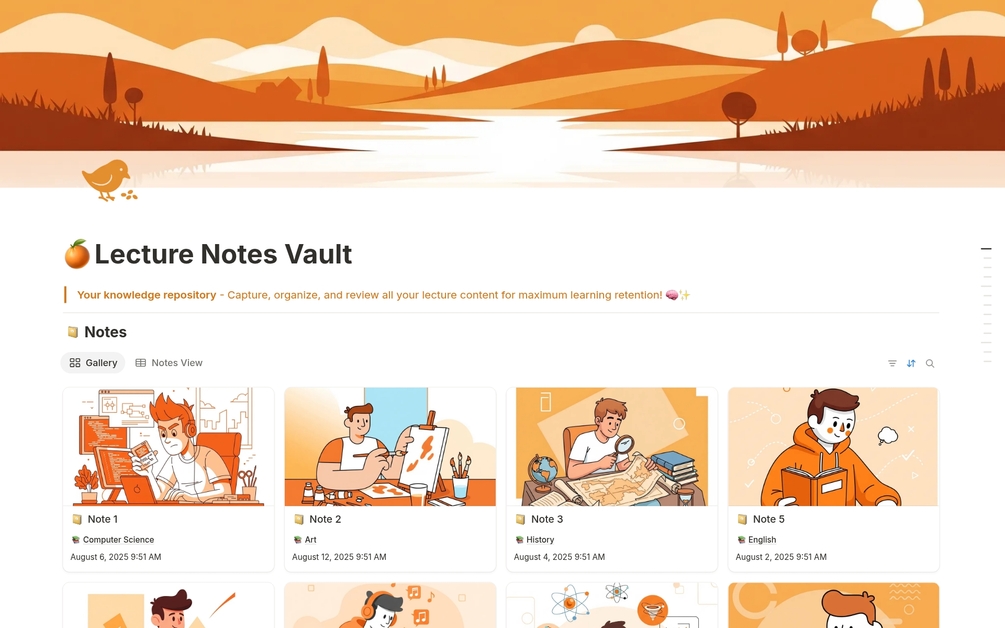Screen dimensions: 1005x628
Task: Open the filter icon in gallery toolbar
Action: [x=892, y=363]
